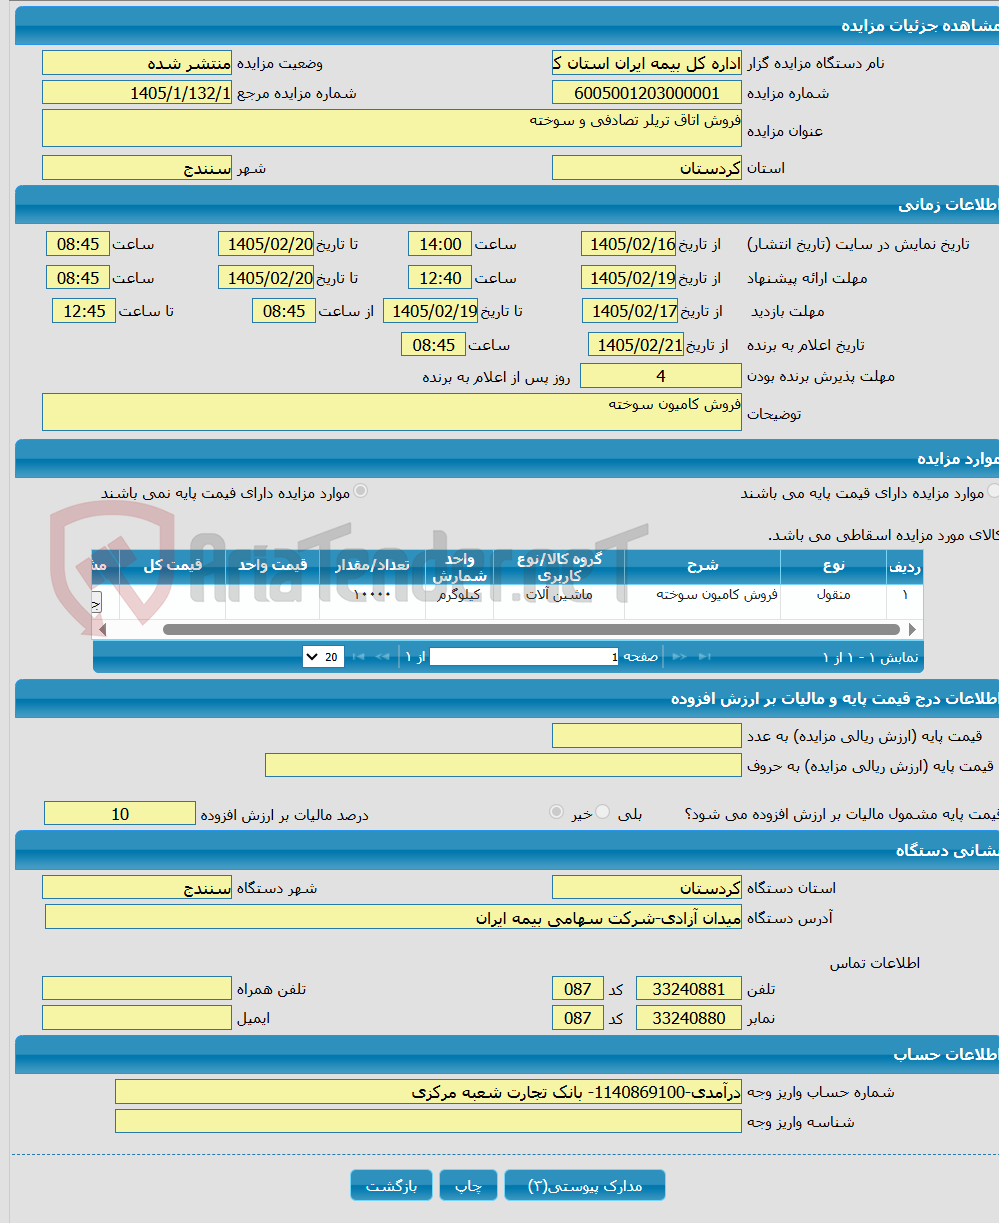The image size is (999, 1223).
Task: Click the auction number field 6005001203000001
Action: (647, 93)
